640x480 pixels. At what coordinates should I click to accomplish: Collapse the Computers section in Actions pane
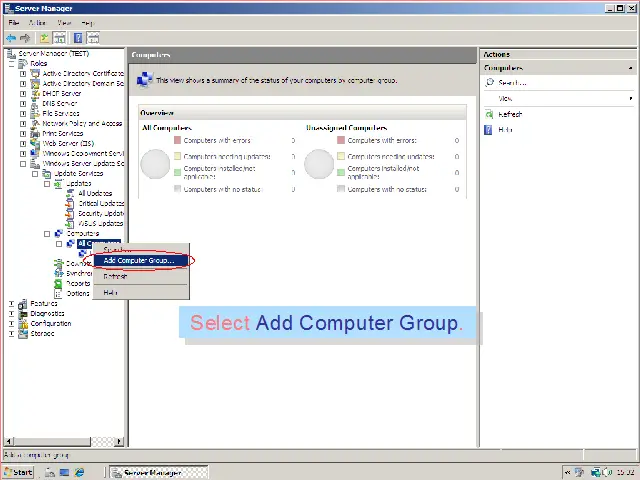tap(631, 68)
